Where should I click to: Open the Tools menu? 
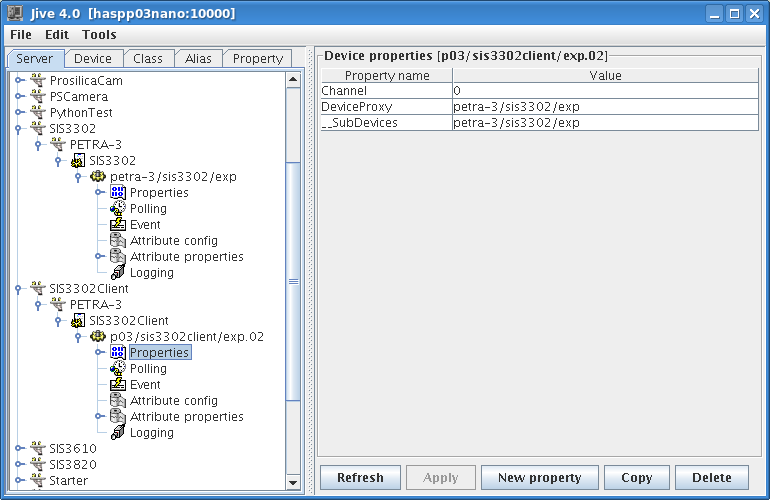(x=99, y=35)
